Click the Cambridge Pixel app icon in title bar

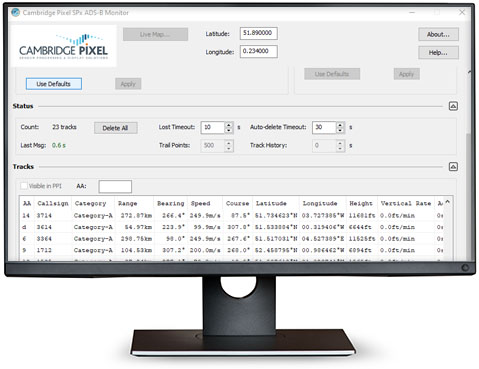point(15,13)
